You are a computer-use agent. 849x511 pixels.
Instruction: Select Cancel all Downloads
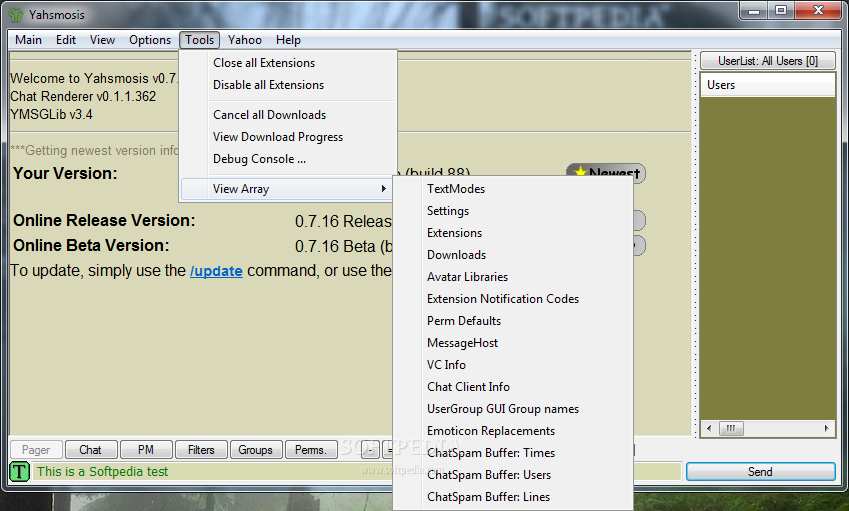pos(288,115)
